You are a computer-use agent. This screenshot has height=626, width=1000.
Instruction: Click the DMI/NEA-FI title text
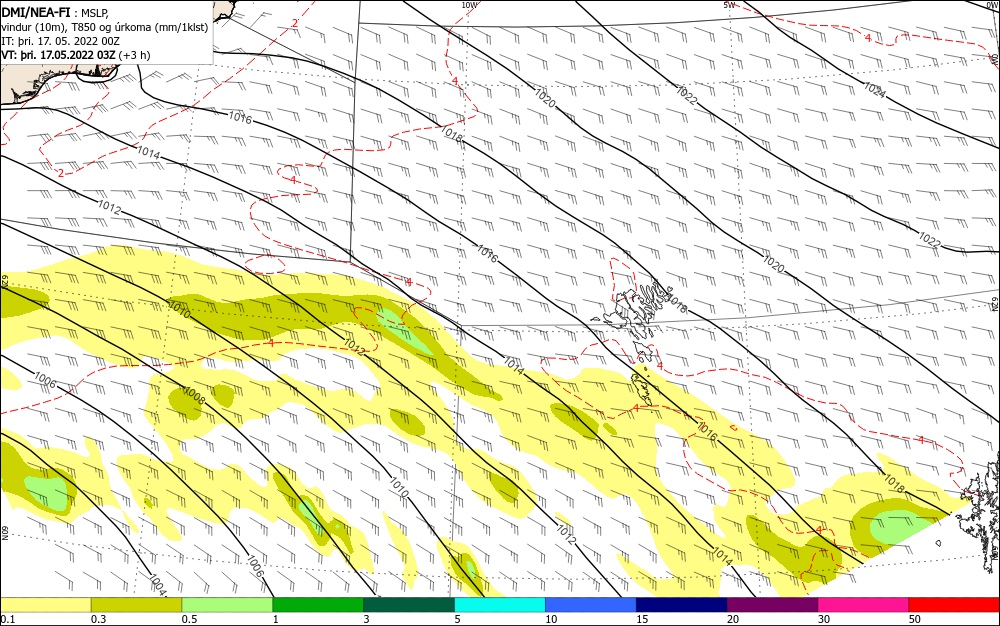coord(36,11)
